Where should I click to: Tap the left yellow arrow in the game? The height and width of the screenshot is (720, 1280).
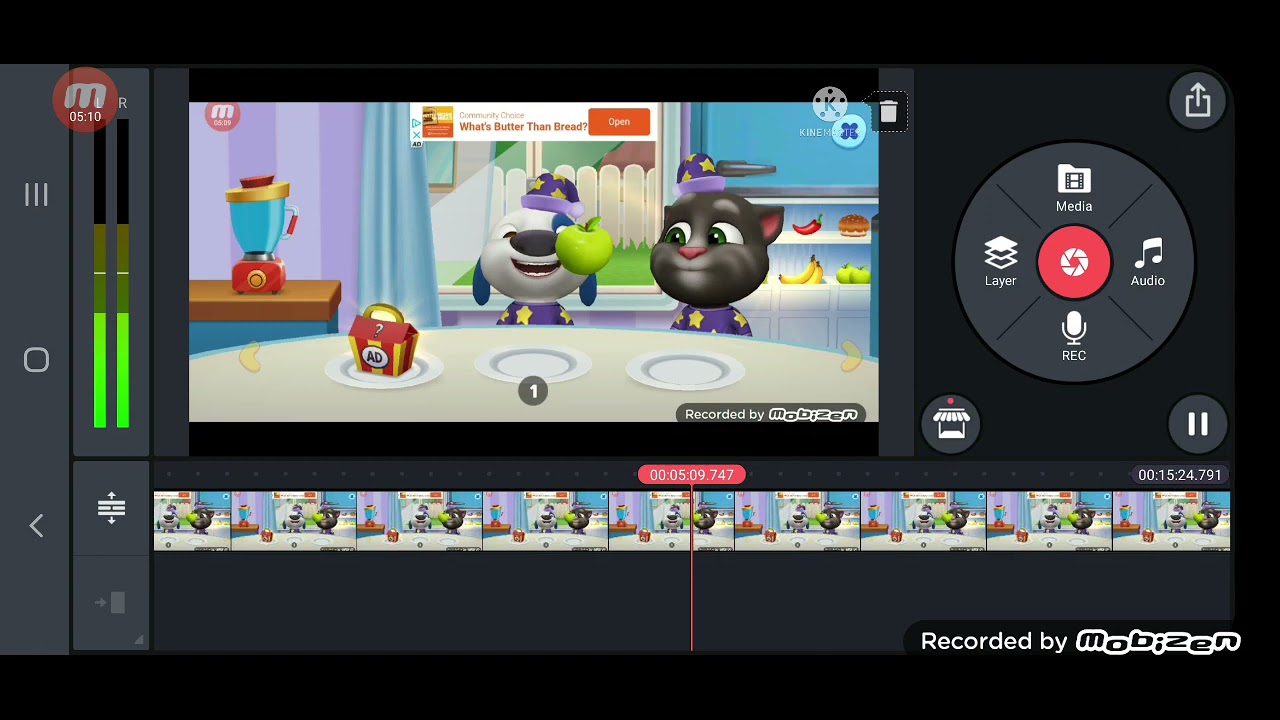[250, 356]
